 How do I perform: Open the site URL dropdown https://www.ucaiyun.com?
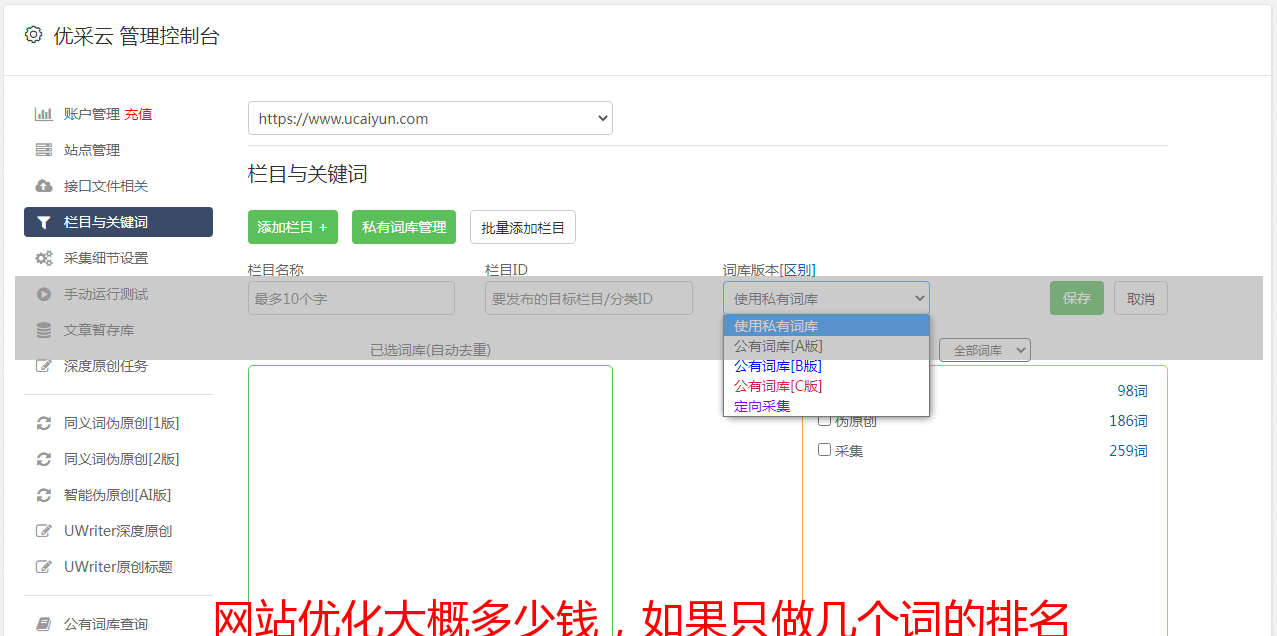[x=430, y=118]
